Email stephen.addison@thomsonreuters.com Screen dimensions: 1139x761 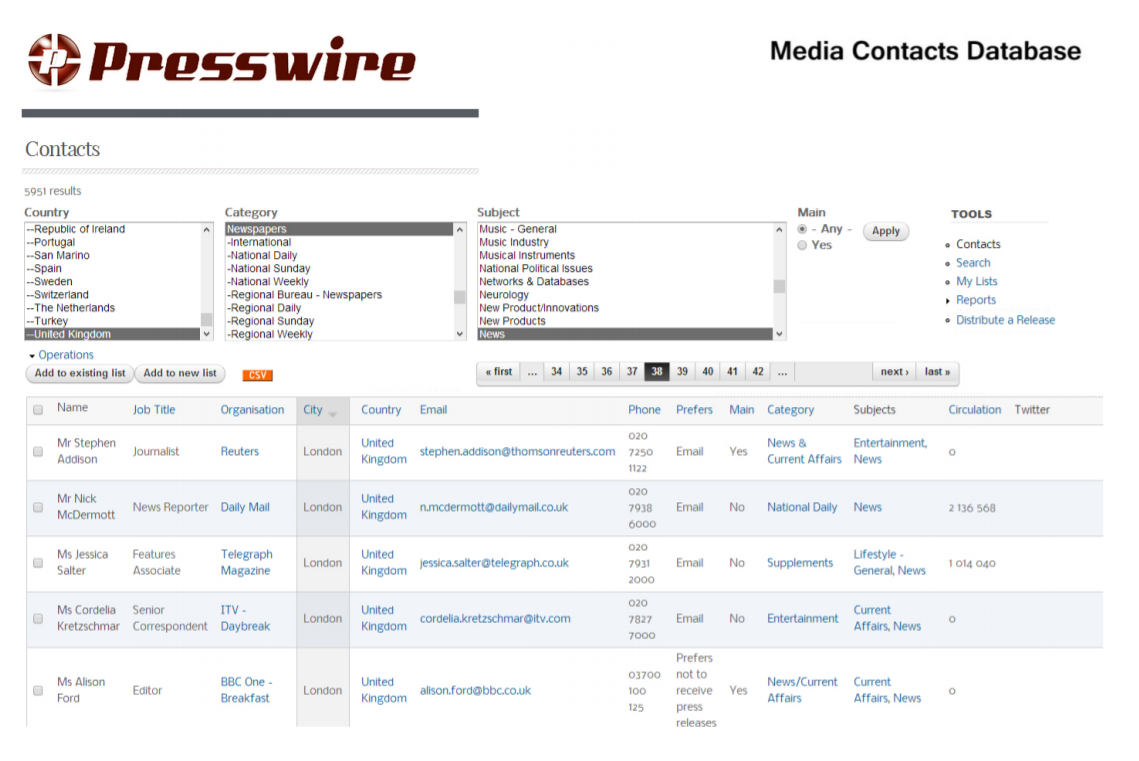[x=517, y=451]
